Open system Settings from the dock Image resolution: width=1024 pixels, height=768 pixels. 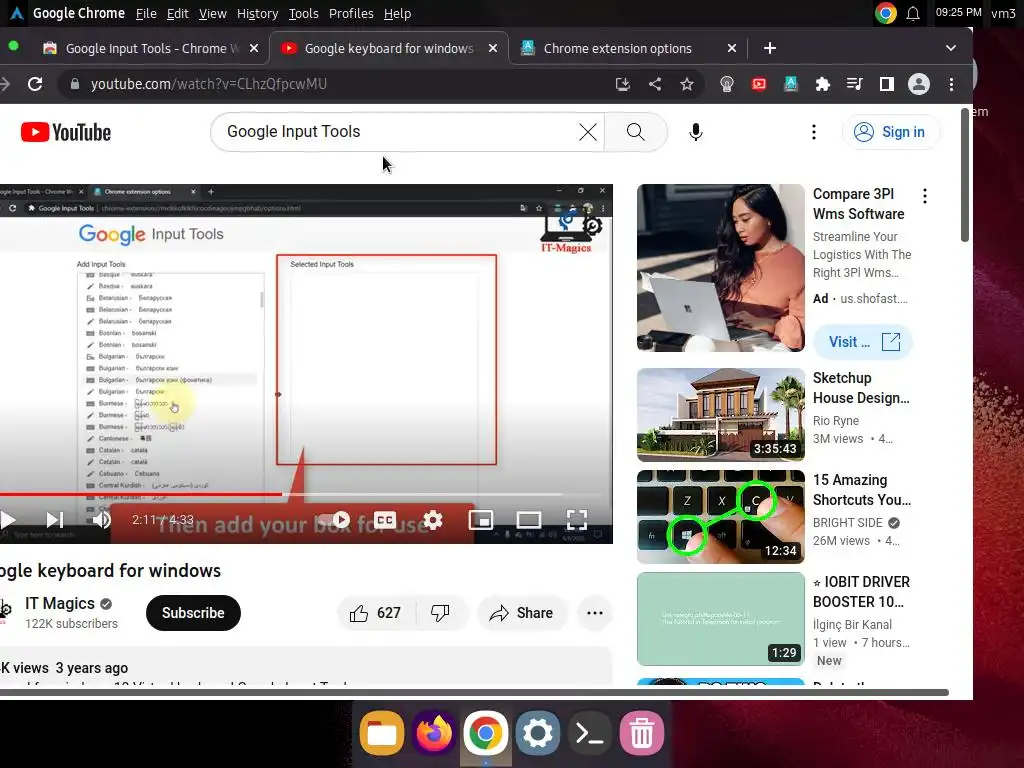[537, 733]
